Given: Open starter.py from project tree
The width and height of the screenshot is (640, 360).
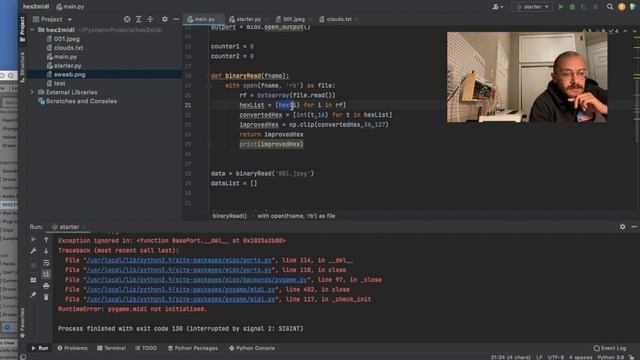Looking at the screenshot, I should [67, 66].
